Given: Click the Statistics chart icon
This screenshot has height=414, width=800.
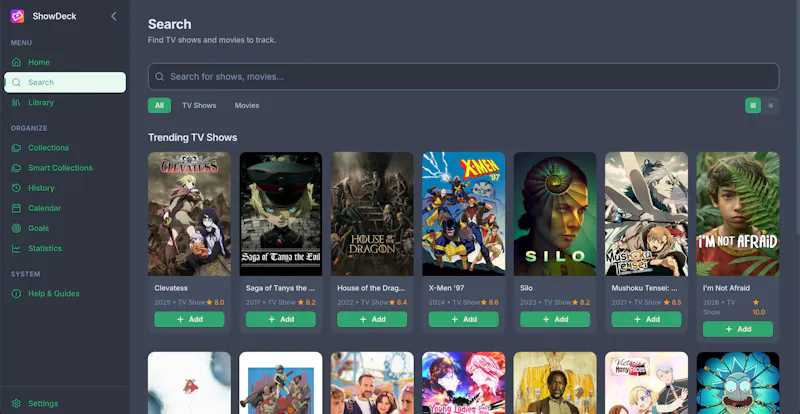Looking at the screenshot, I should 16,249.
